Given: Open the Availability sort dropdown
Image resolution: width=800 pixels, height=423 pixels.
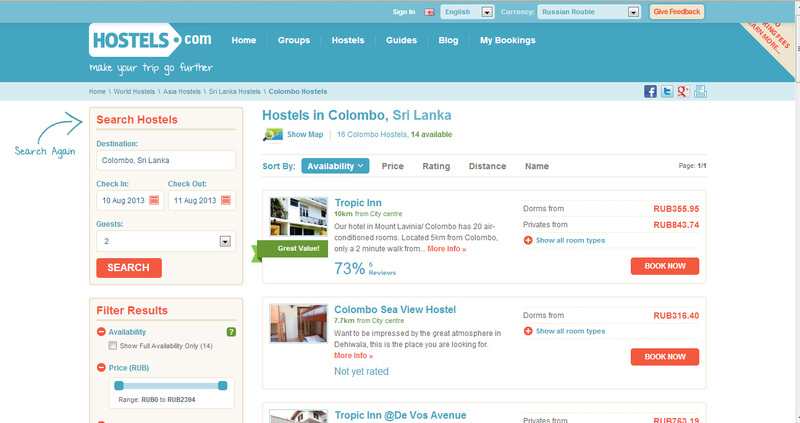Looking at the screenshot, I should pyautogui.click(x=335, y=166).
